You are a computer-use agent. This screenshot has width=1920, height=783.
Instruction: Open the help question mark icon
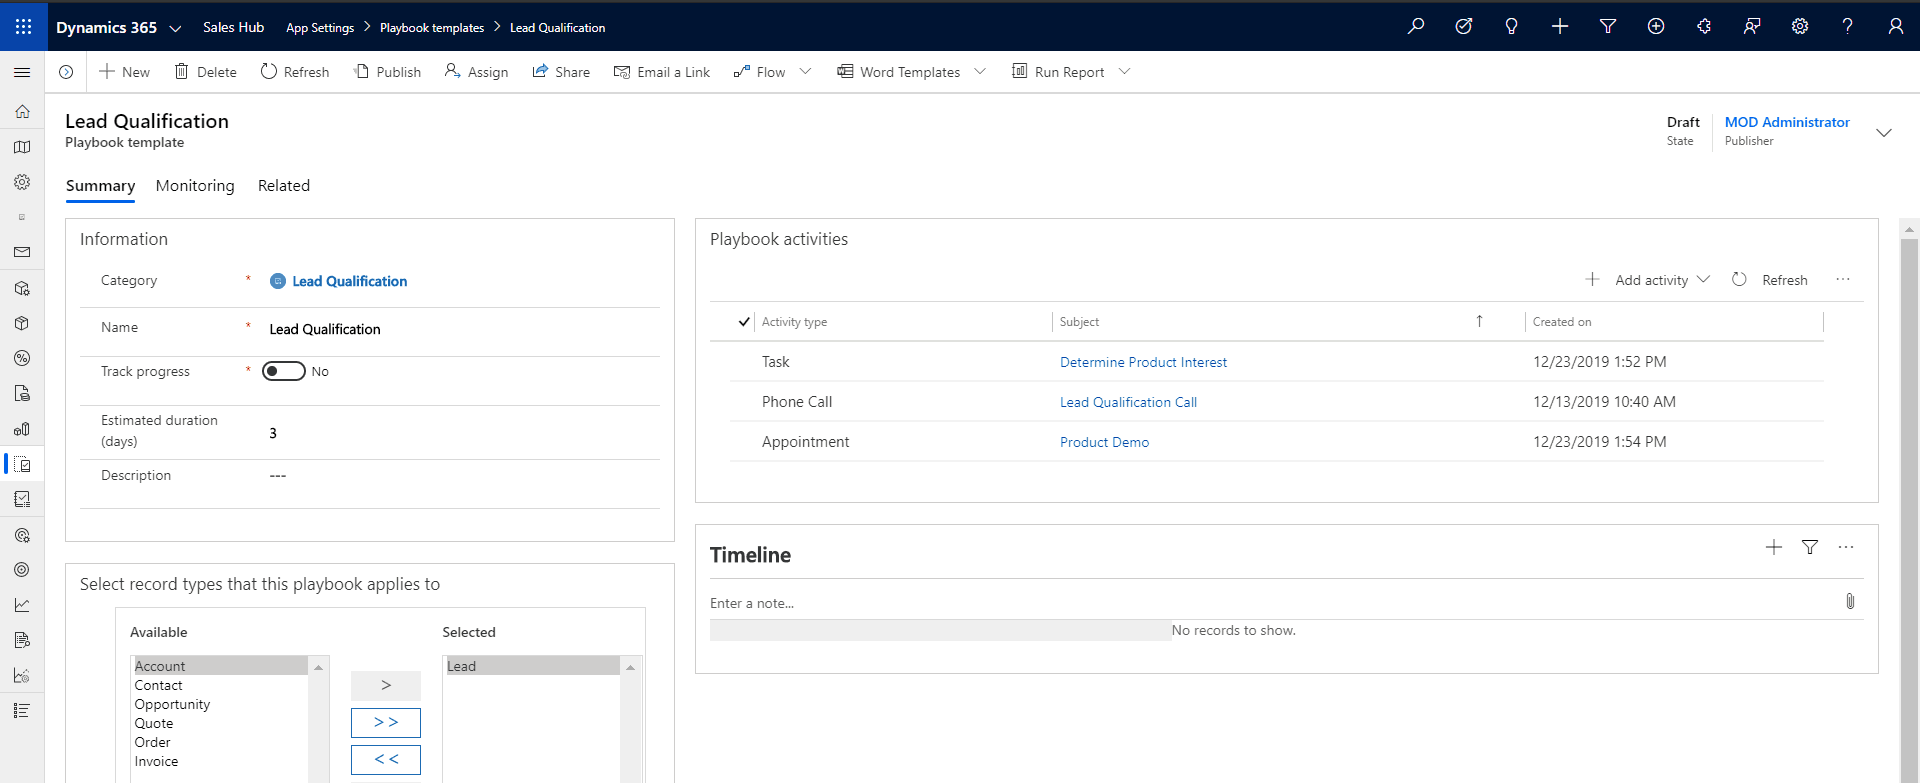[1848, 27]
